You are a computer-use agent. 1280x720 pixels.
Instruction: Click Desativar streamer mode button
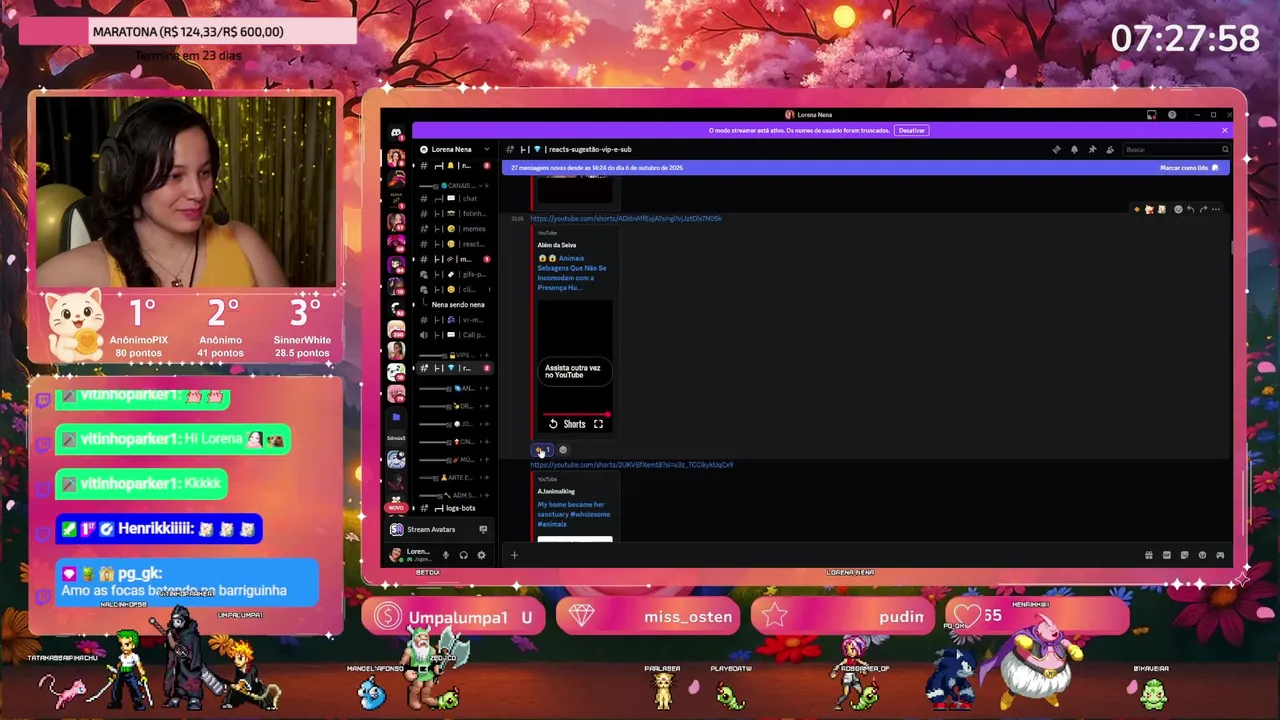911,130
